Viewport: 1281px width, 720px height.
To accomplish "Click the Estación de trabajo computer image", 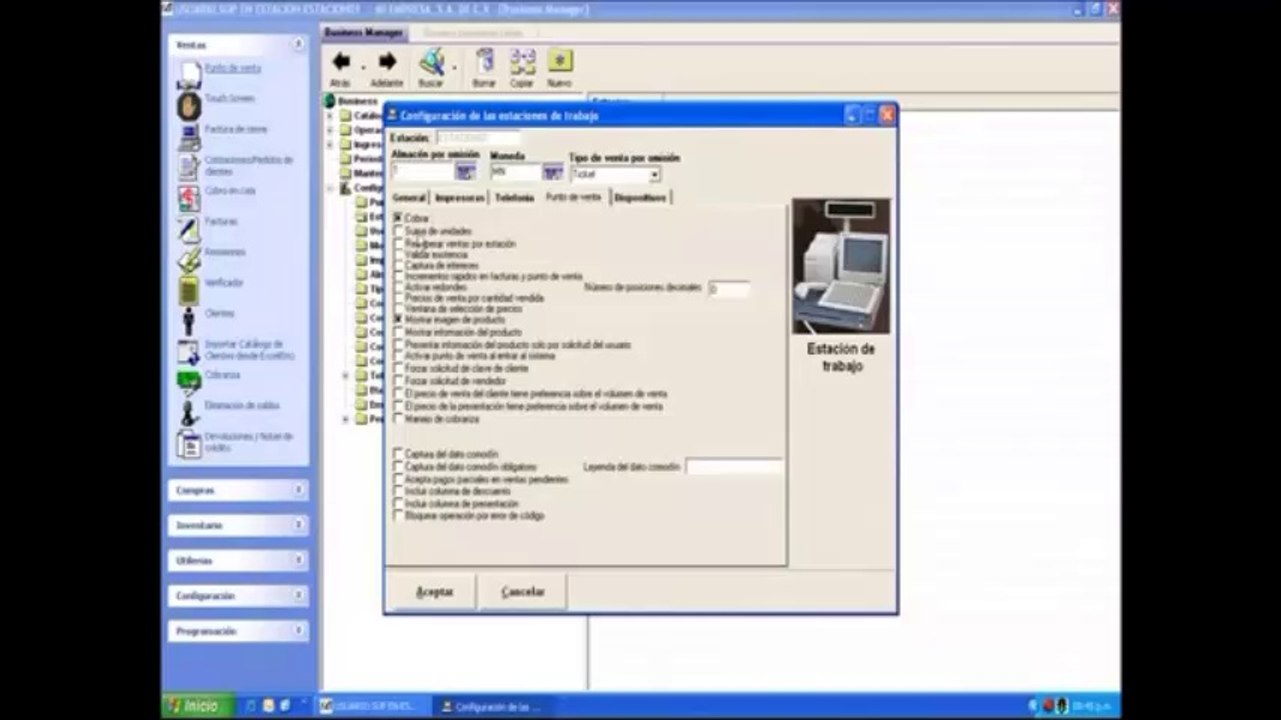I will (841, 266).
